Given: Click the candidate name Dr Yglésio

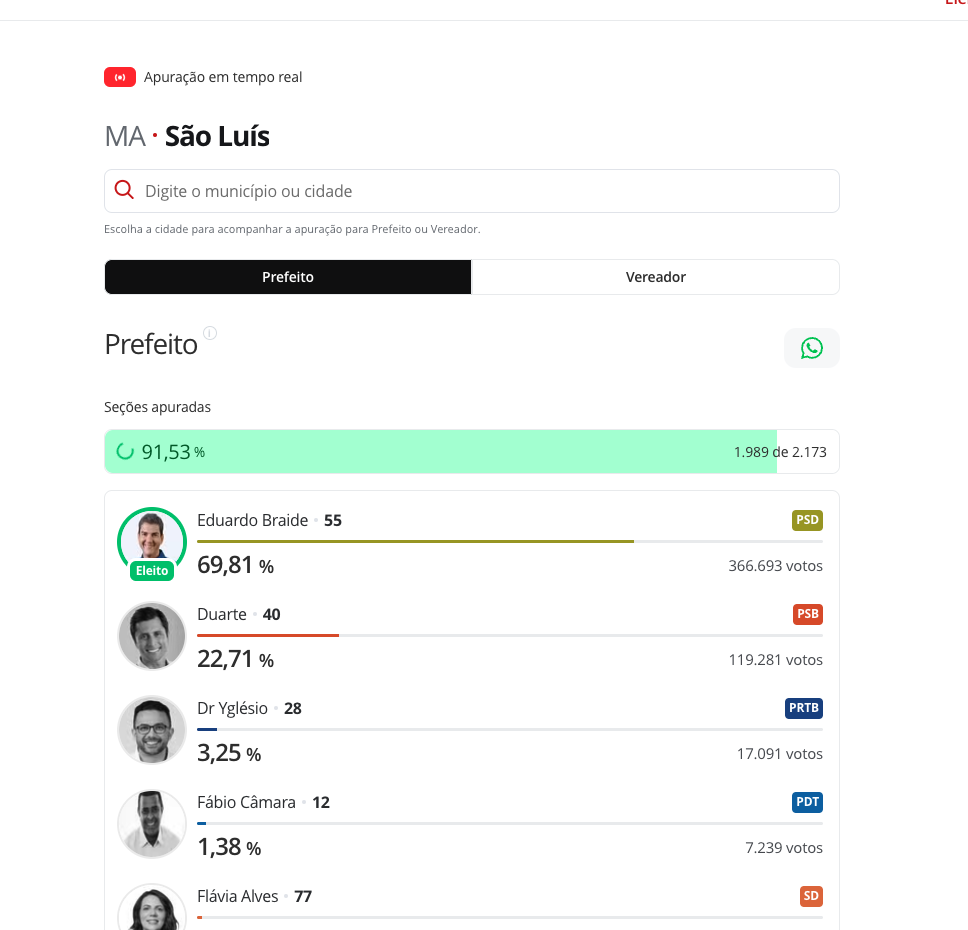Looking at the screenshot, I should pos(232,708).
